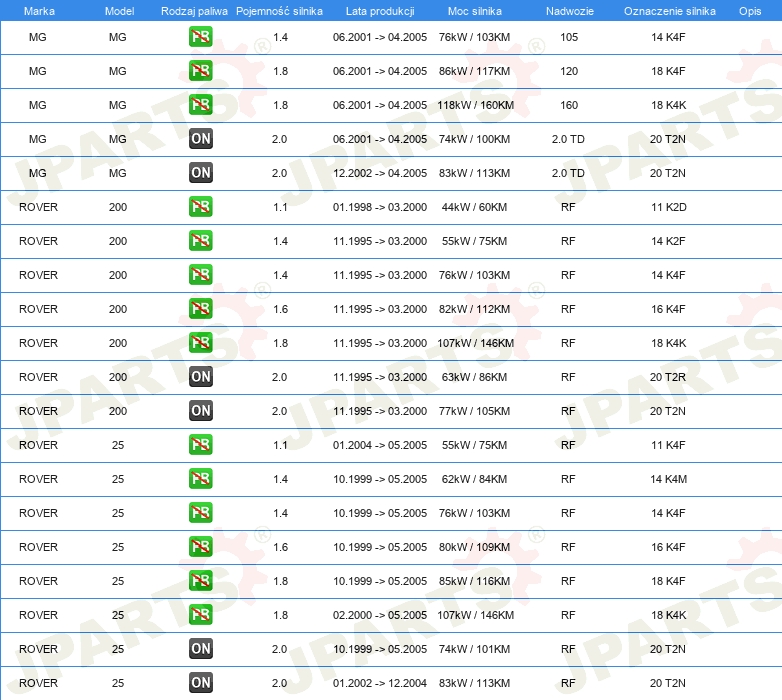
Task: Click petrol icon for Rover 200 1.8 18 K4K
Action: pyautogui.click(x=200, y=343)
